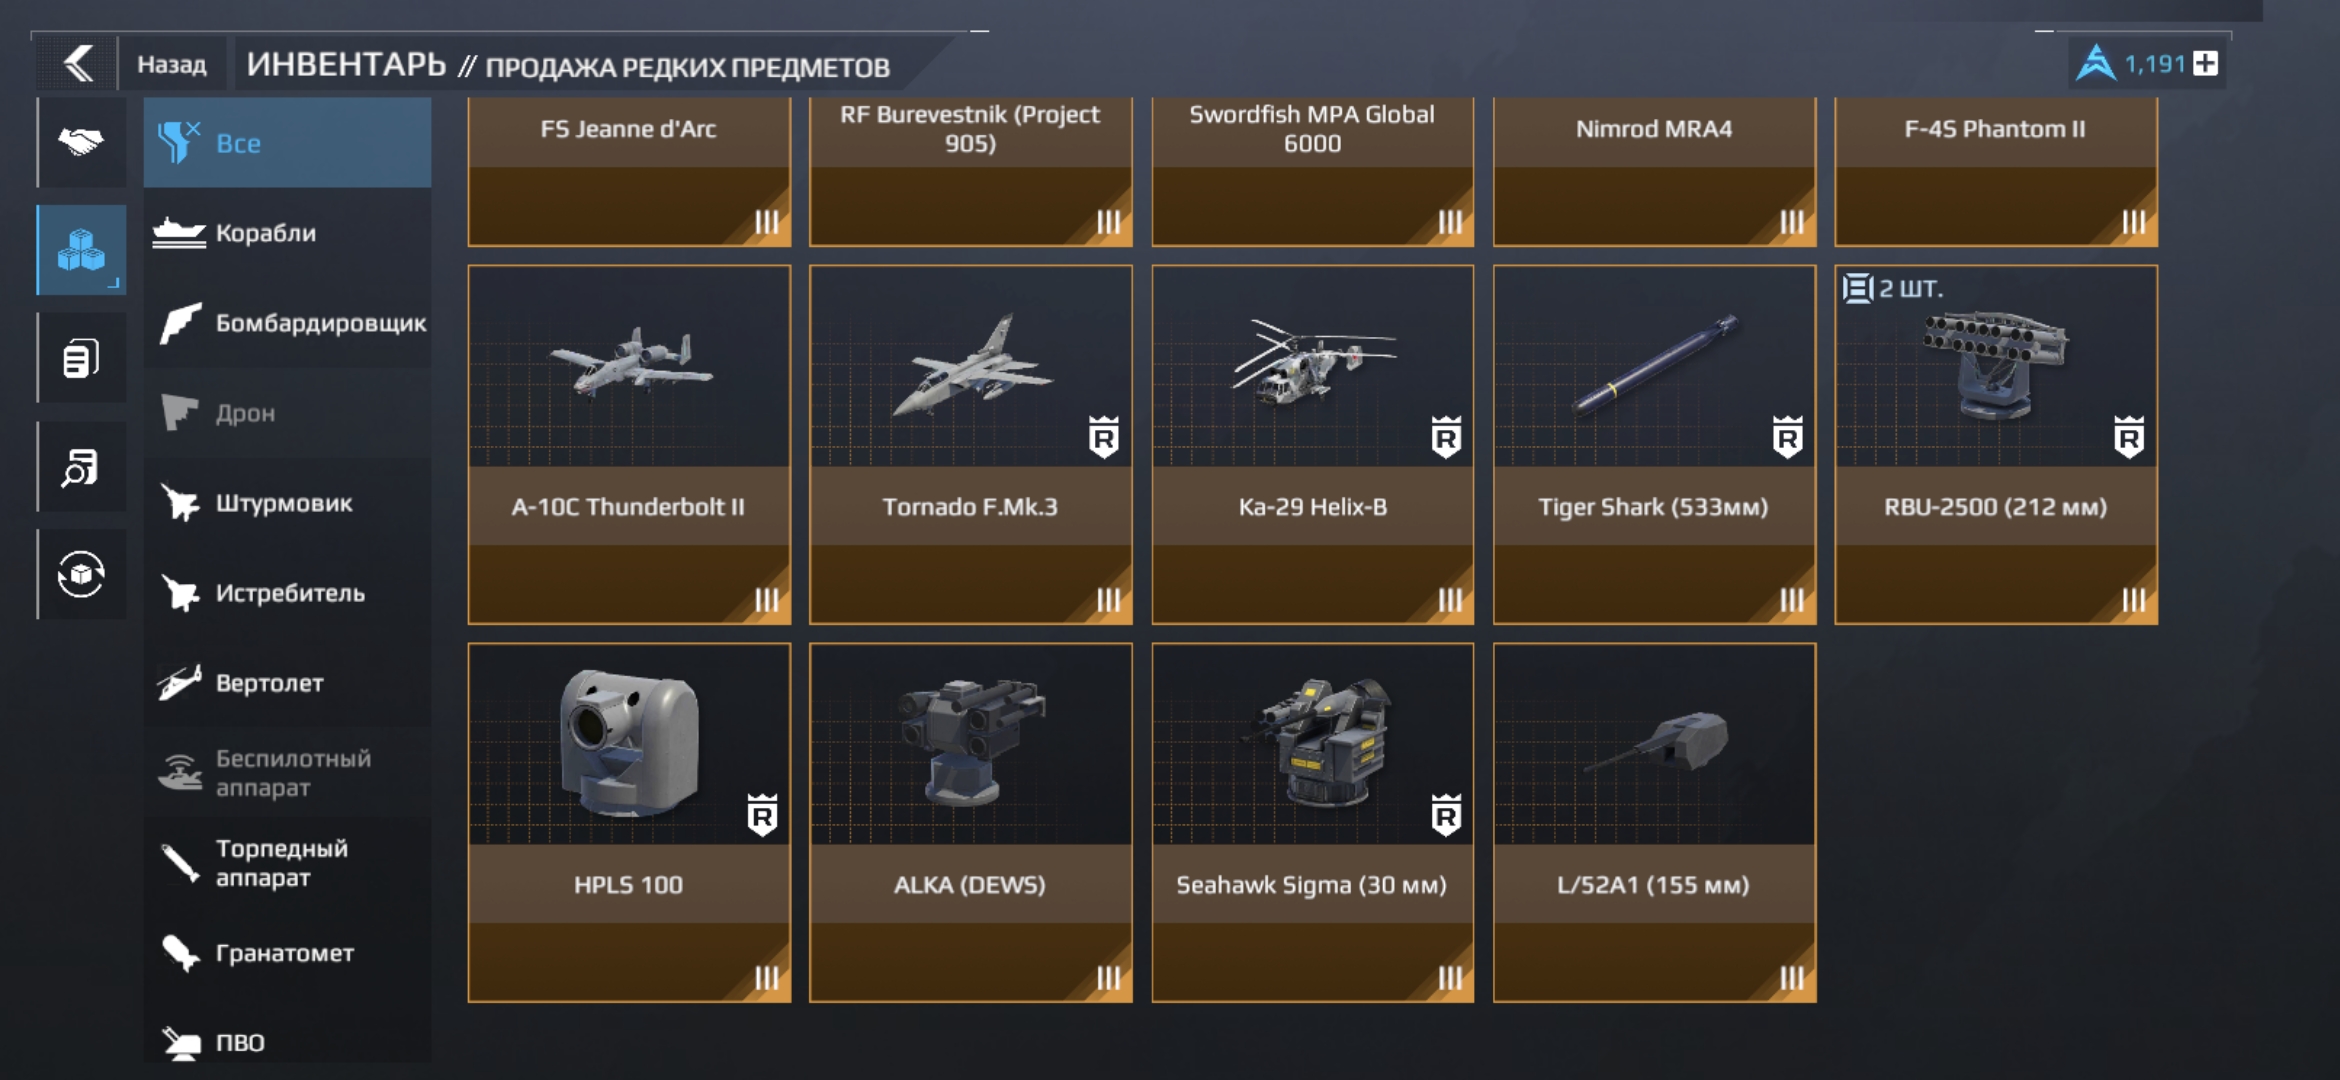Click the back arrow icon

78,64
